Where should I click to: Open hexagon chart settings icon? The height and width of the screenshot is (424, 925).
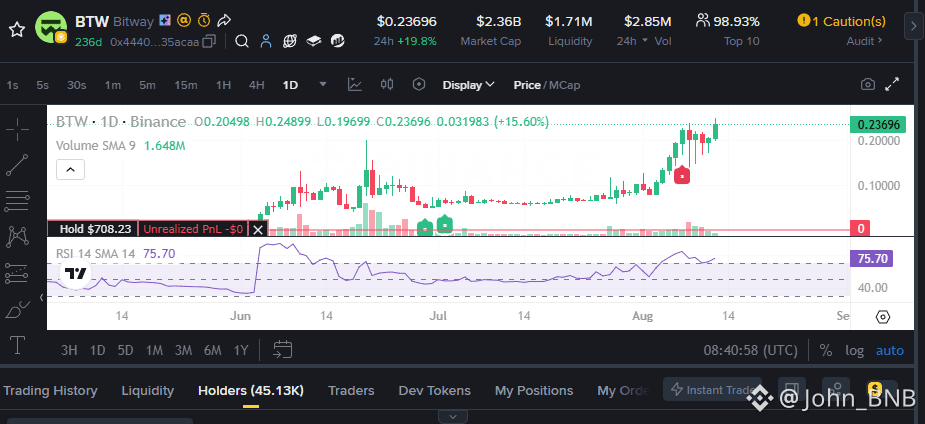[x=419, y=84]
